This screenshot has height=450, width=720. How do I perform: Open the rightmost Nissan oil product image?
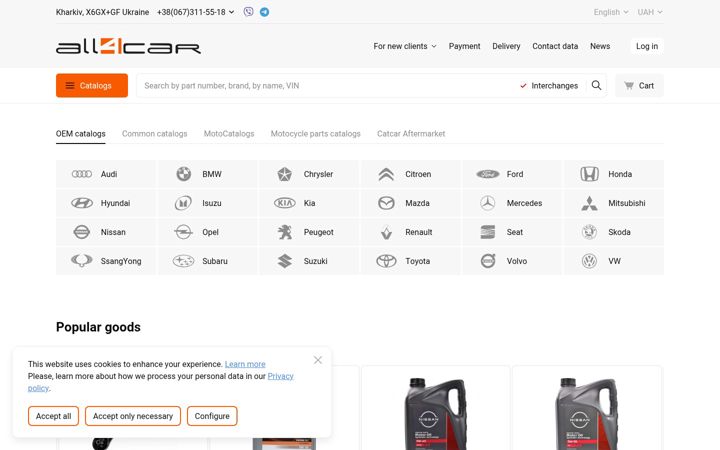(587, 412)
